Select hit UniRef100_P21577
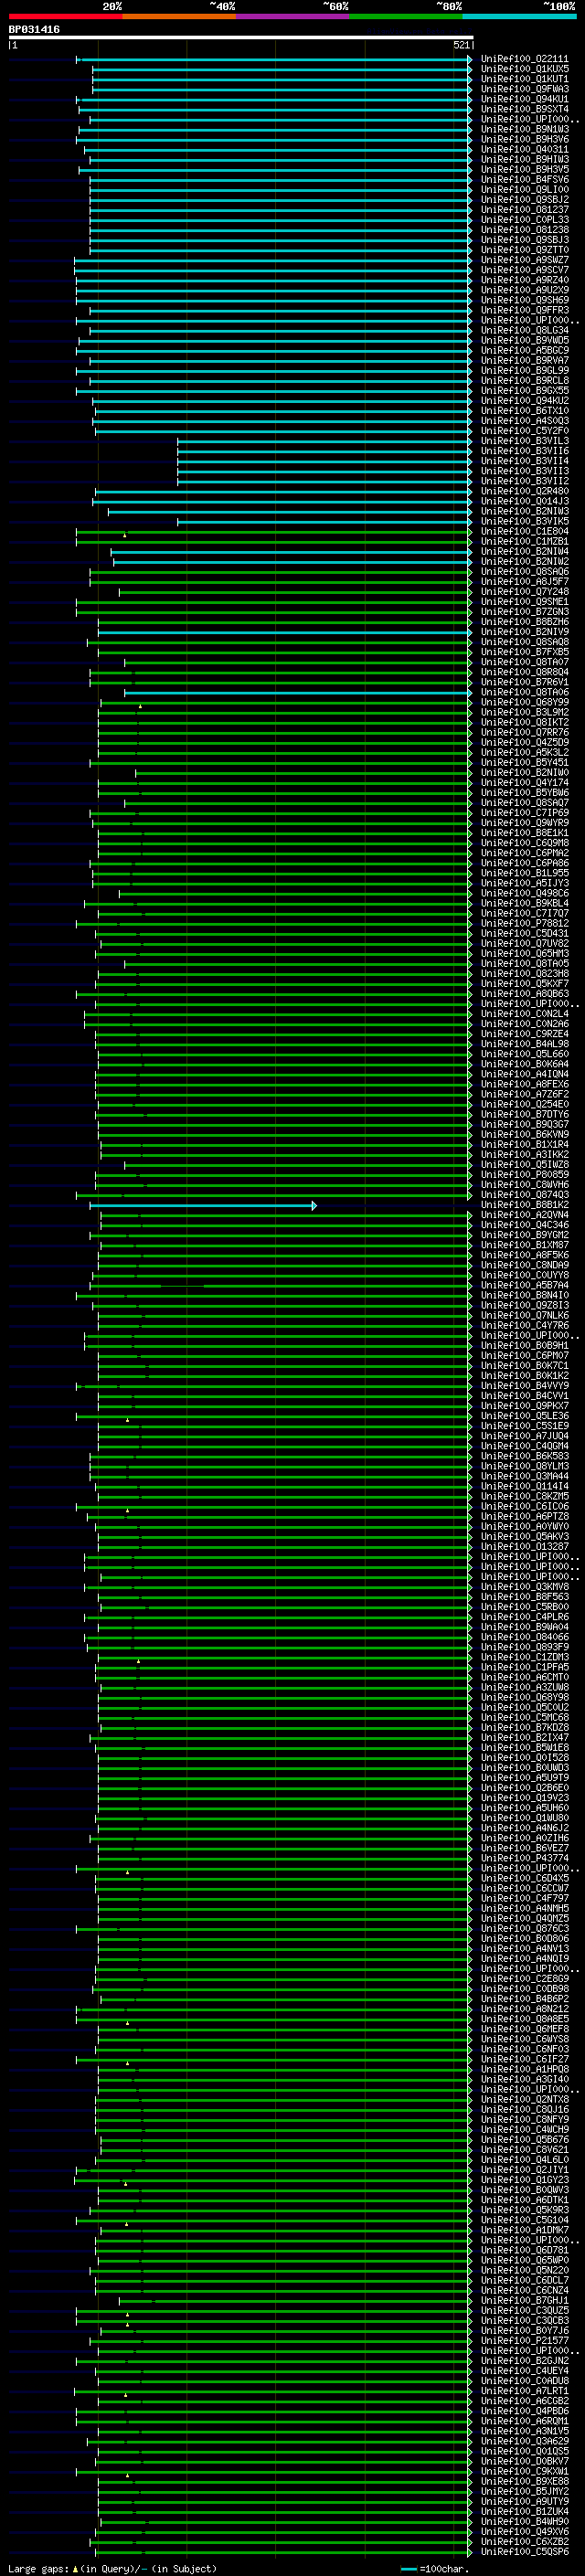Screen dimensions: 585x2576 [524, 2340]
